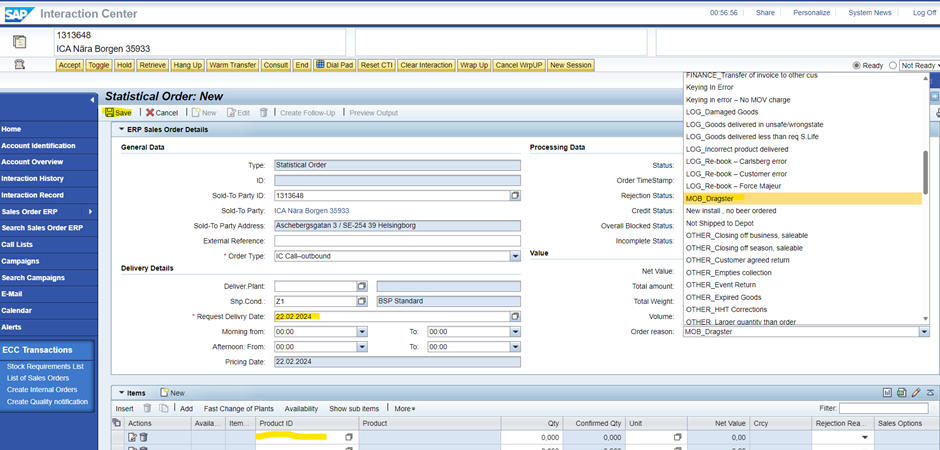
Task: Select the Not Ready radio button
Action: [x=893, y=66]
